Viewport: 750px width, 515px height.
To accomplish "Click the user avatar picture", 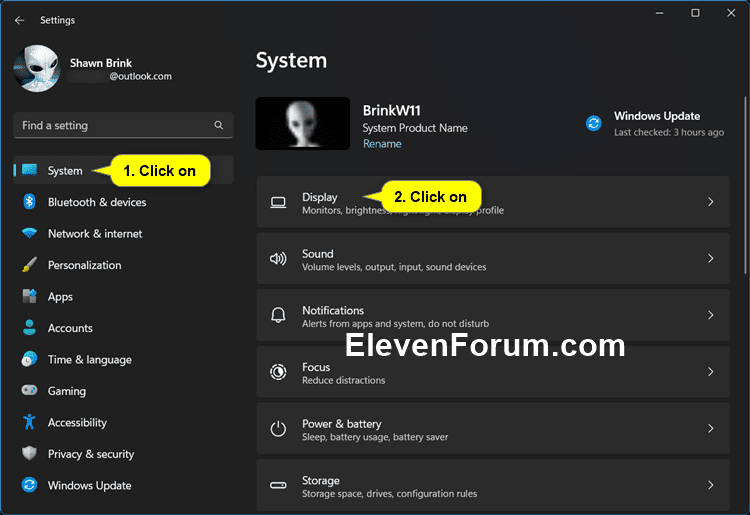I will tap(37, 68).
